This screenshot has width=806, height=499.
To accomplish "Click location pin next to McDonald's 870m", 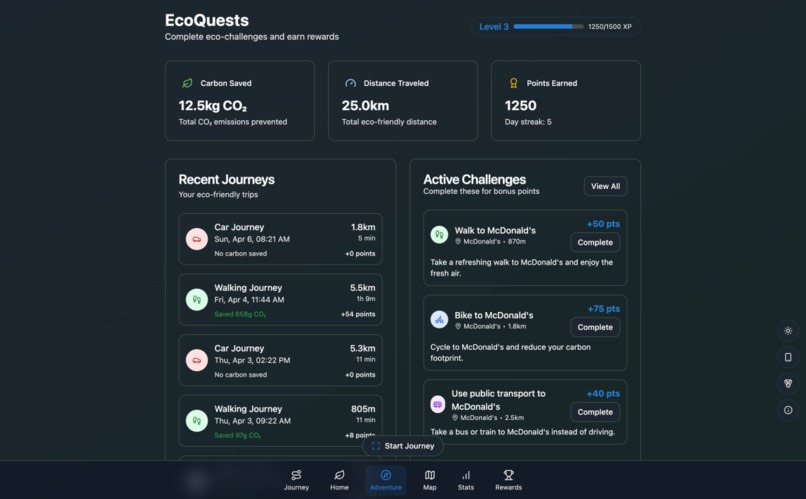I will tap(457, 242).
